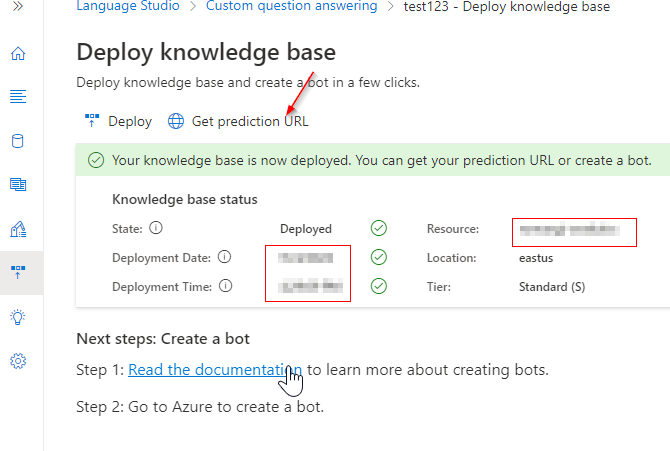Click the 'Deployed' state value
670x451 pixels.
tap(306, 229)
